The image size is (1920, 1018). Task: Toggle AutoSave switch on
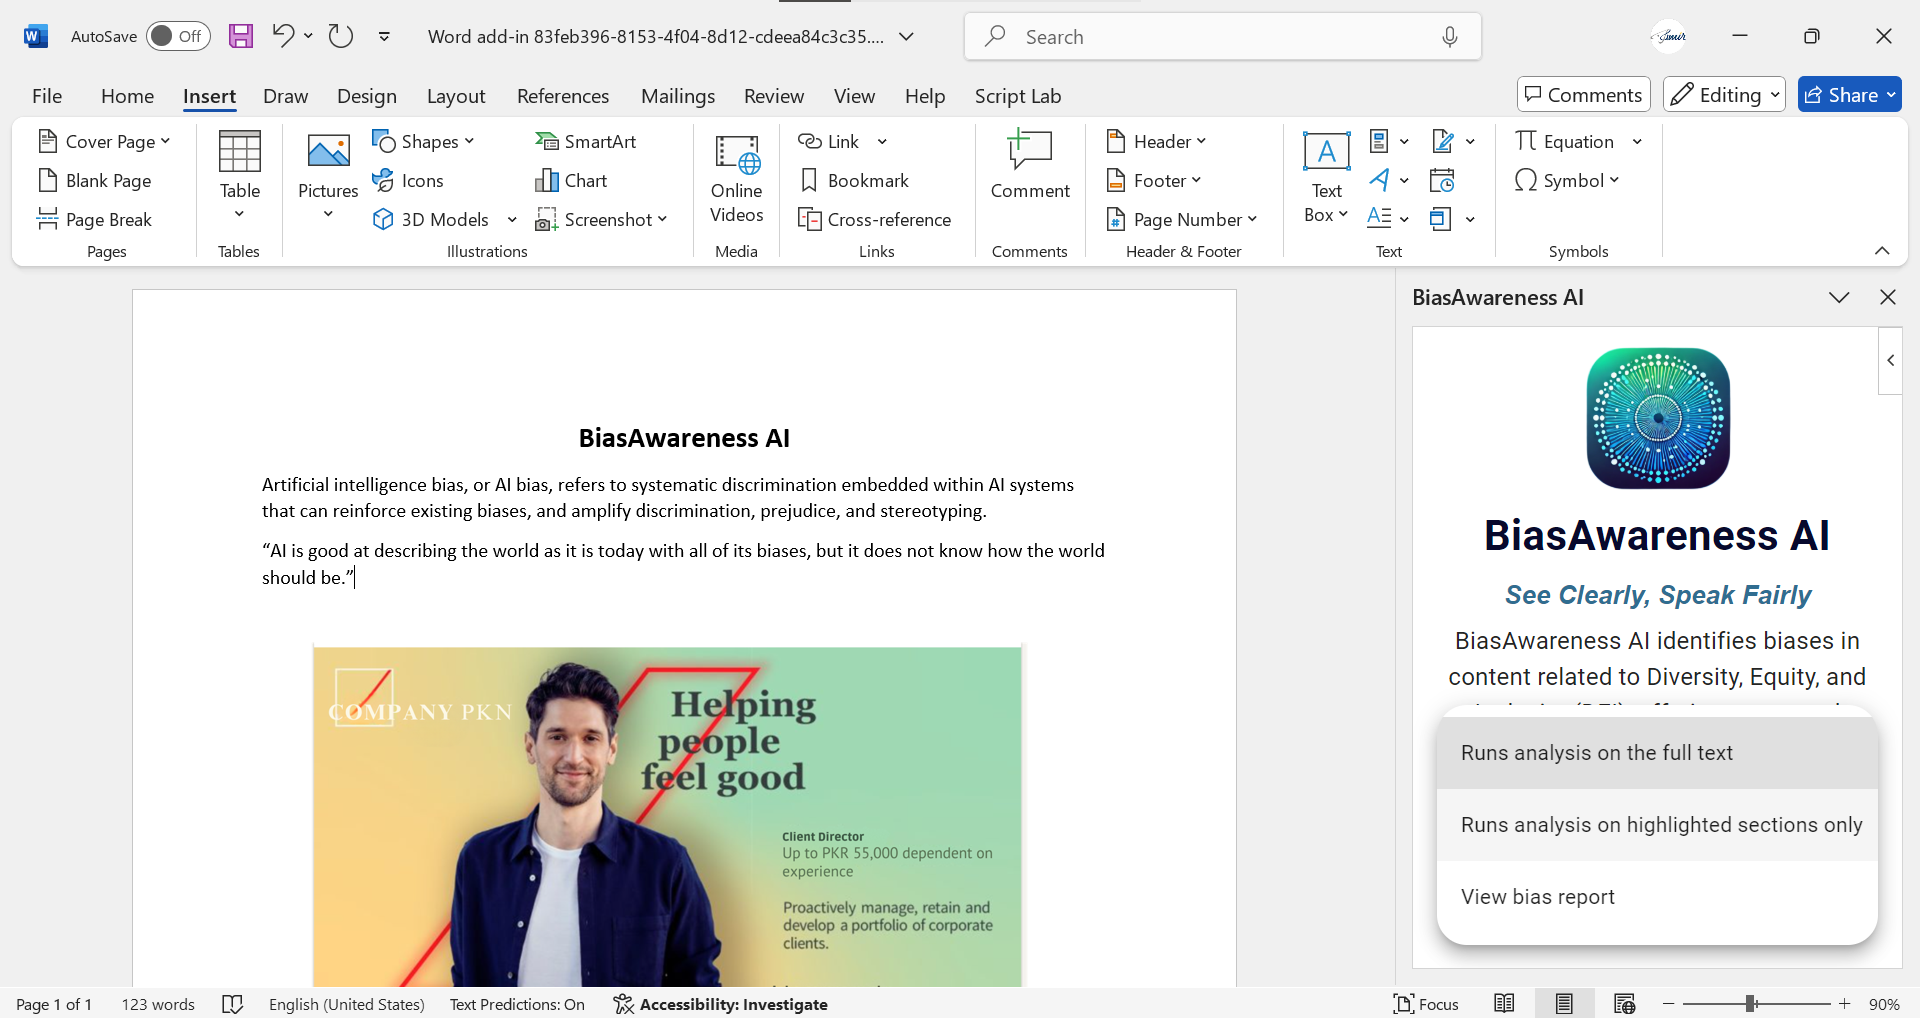point(177,37)
